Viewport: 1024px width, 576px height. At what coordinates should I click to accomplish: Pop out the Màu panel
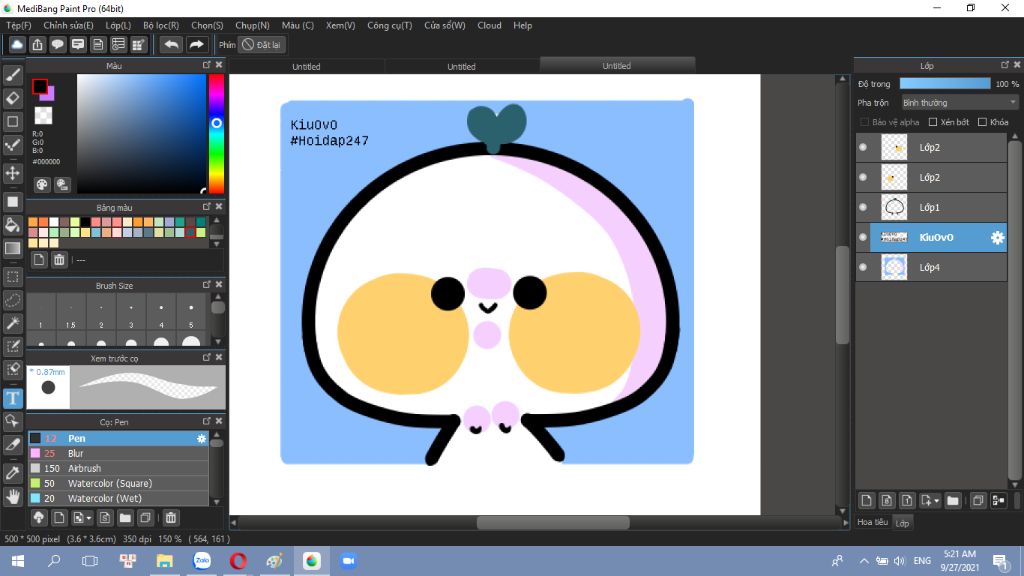(206, 65)
